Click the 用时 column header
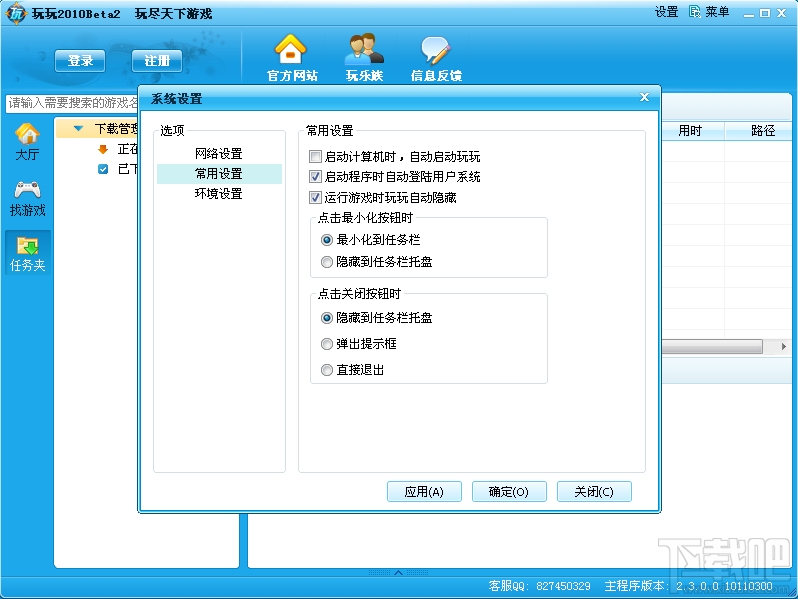The height and width of the screenshot is (599, 798). tap(692, 131)
